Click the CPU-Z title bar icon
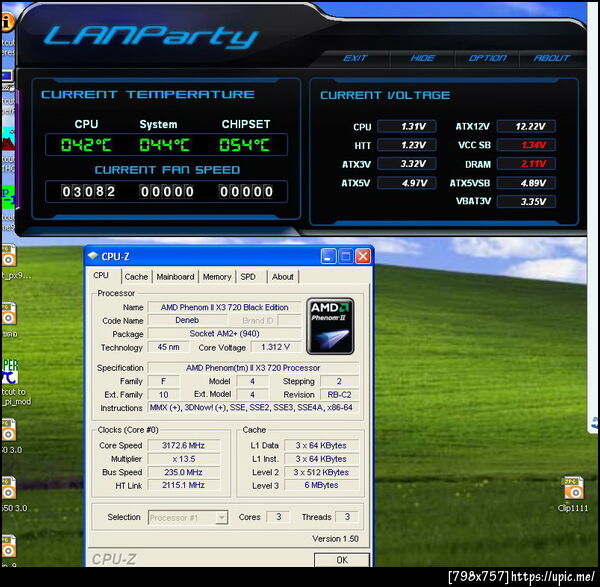600x587 pixels. (93, 256)
